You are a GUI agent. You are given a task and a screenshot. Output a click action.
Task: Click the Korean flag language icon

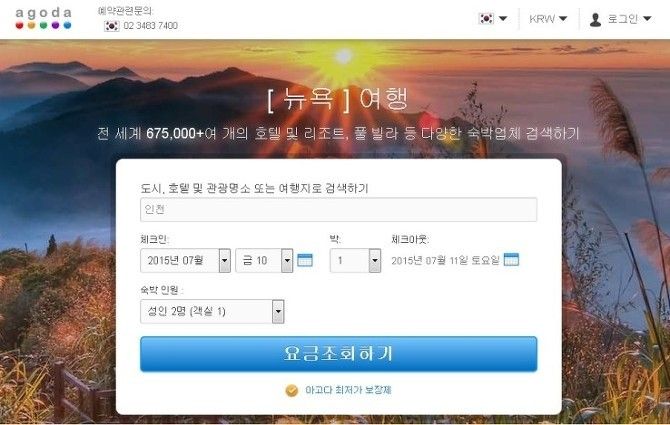[486, 18]
